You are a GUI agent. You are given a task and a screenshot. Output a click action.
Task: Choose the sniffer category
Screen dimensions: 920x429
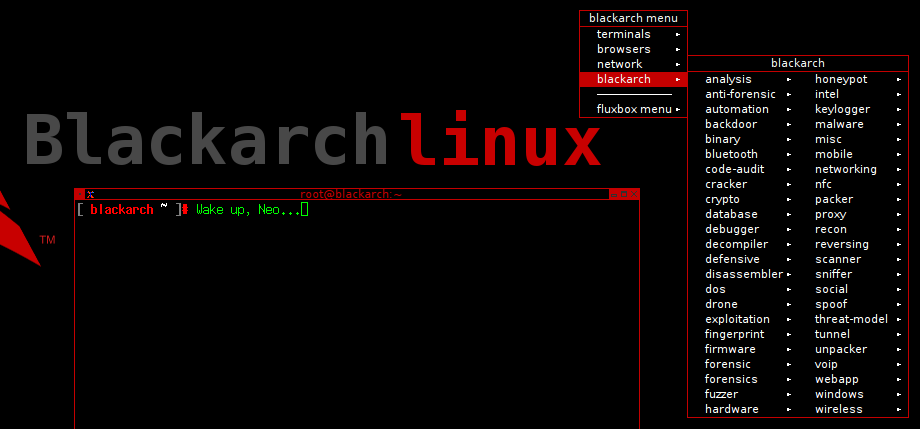853,274
